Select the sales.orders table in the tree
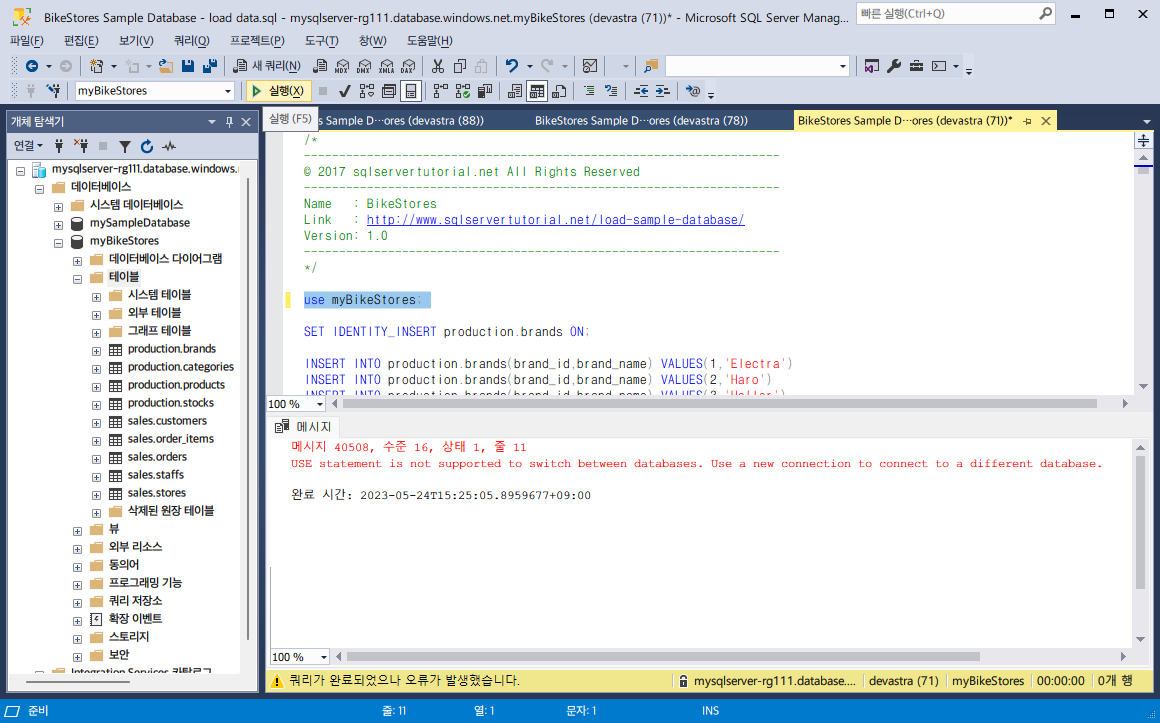 point(157,457)
